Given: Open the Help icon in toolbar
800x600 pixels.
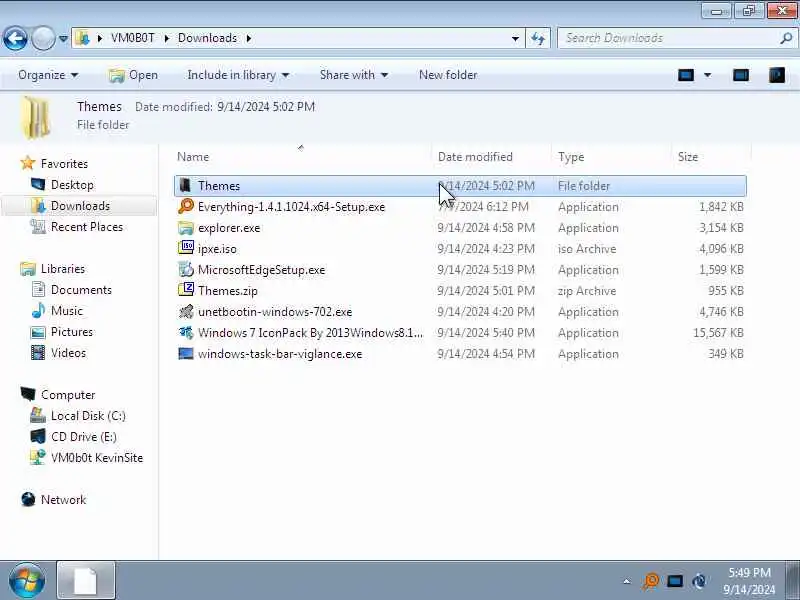Looking at the screenshot, I should (777, 76).
